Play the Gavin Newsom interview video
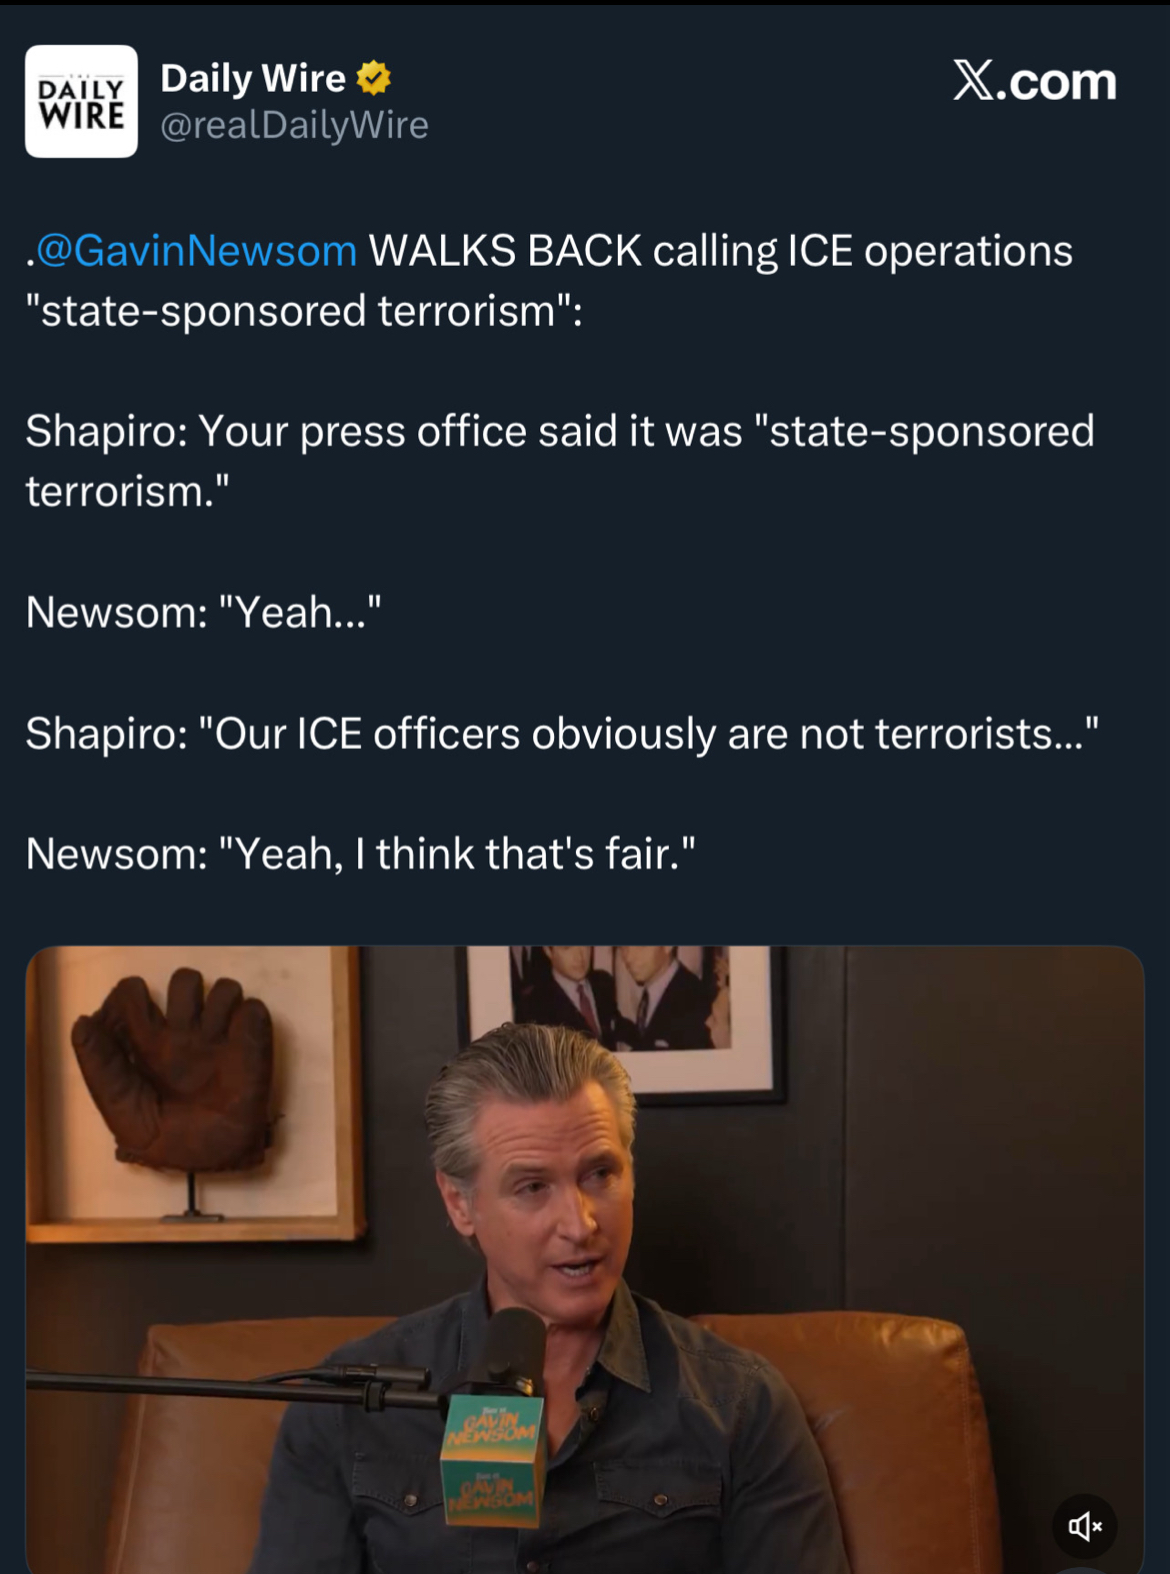This screenshot has width=1170, height=1574. pyautogui.click(x=584, y=1260)
